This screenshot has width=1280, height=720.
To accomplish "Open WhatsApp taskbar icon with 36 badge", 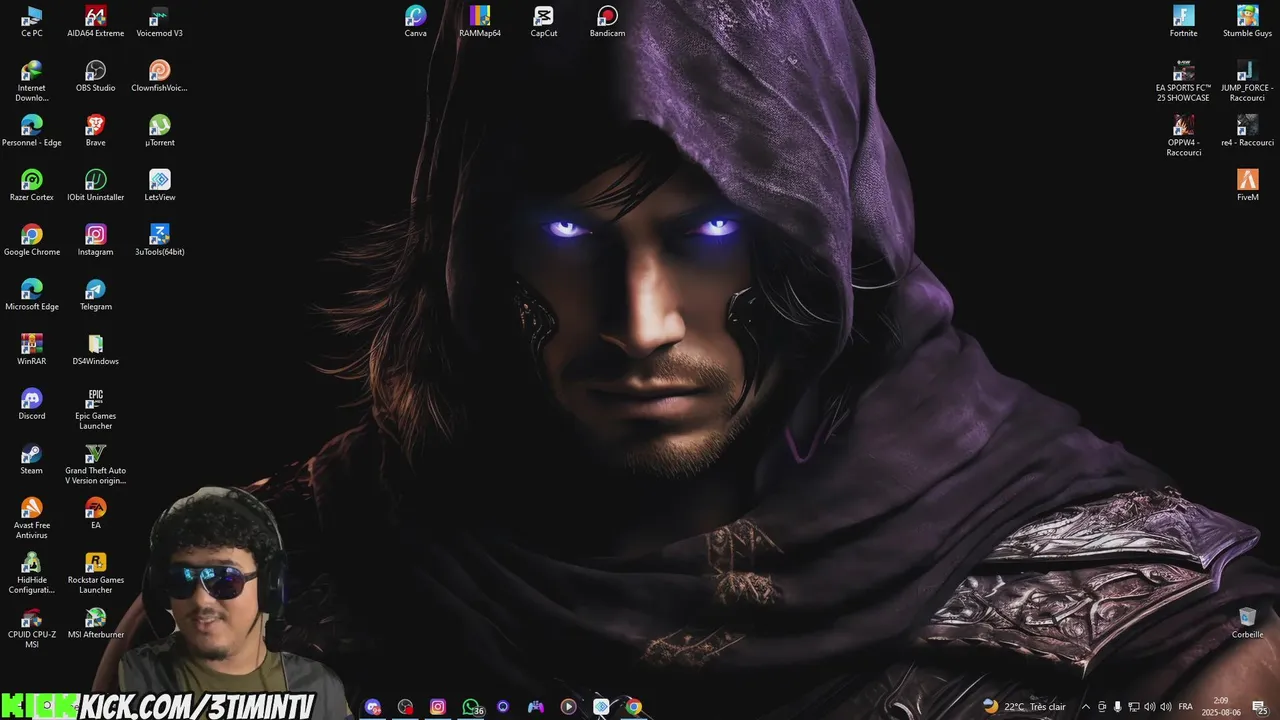I will [x=471, y=707].
